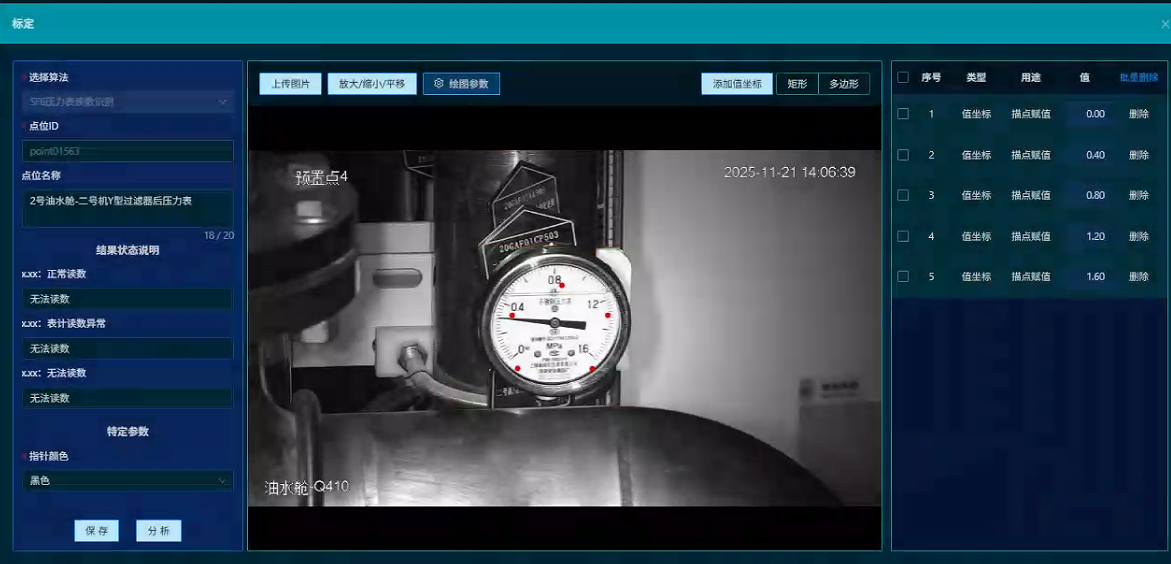Click the red calibration dot near 0.4
1171x564 pixels.
click(x=513, y=315)
